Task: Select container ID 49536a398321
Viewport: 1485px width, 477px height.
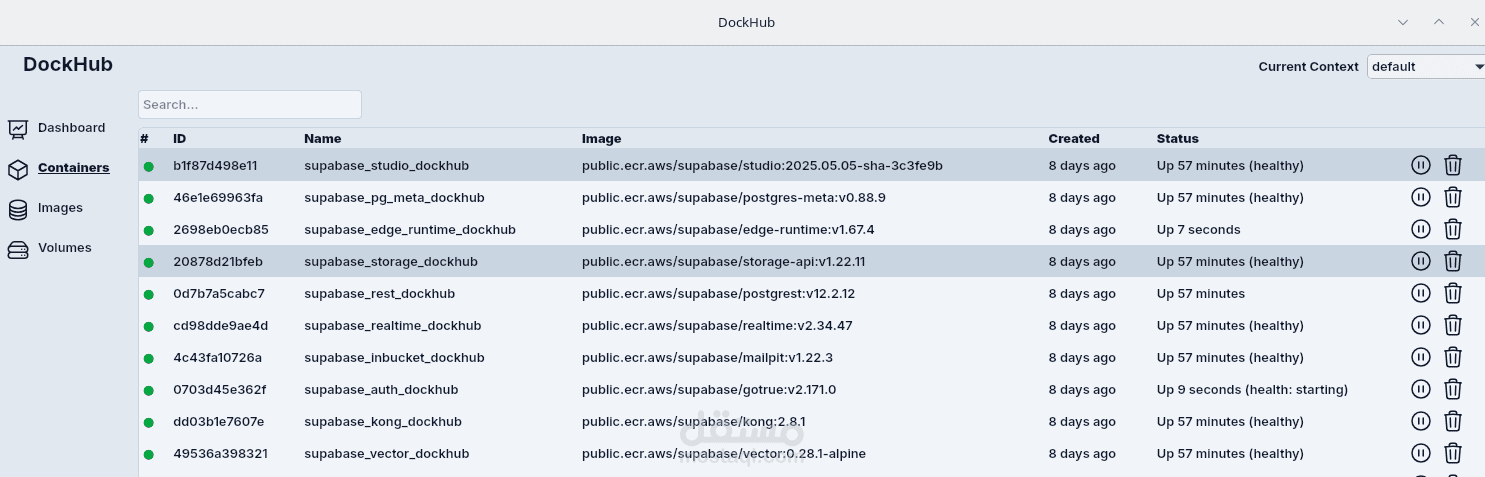Action: (220, 453)
